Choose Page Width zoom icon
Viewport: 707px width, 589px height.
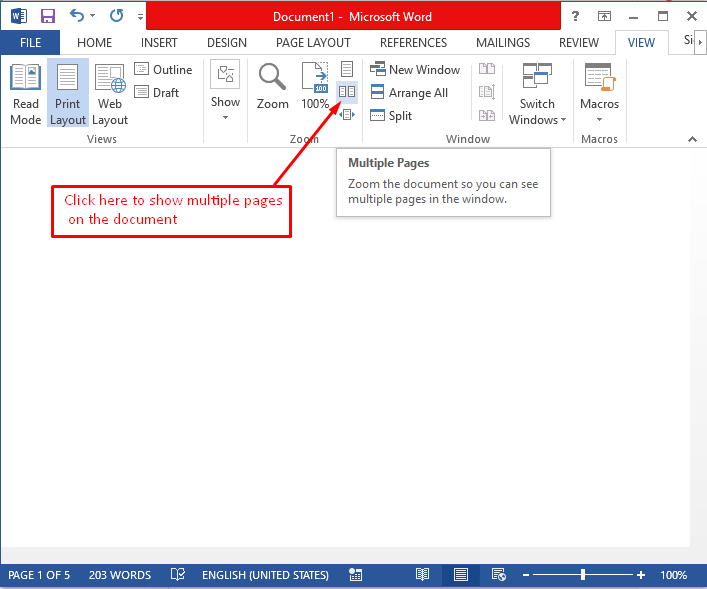tap(347, 115)
